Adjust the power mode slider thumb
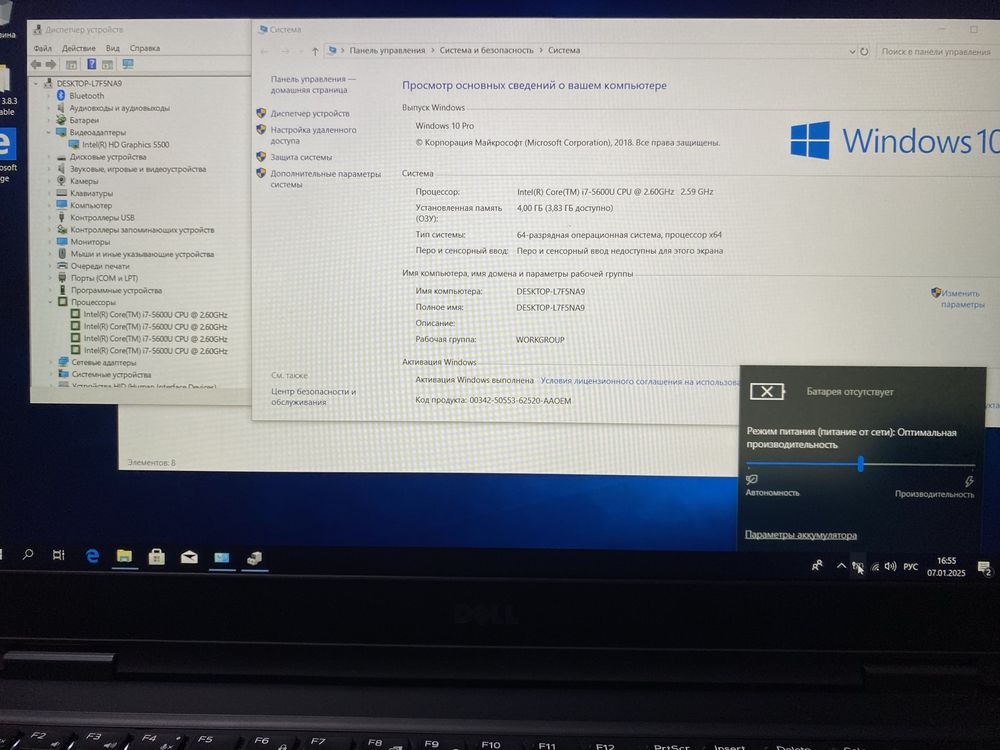The width and height of the screenshot is (1000, 750). [x=860, y=464]
